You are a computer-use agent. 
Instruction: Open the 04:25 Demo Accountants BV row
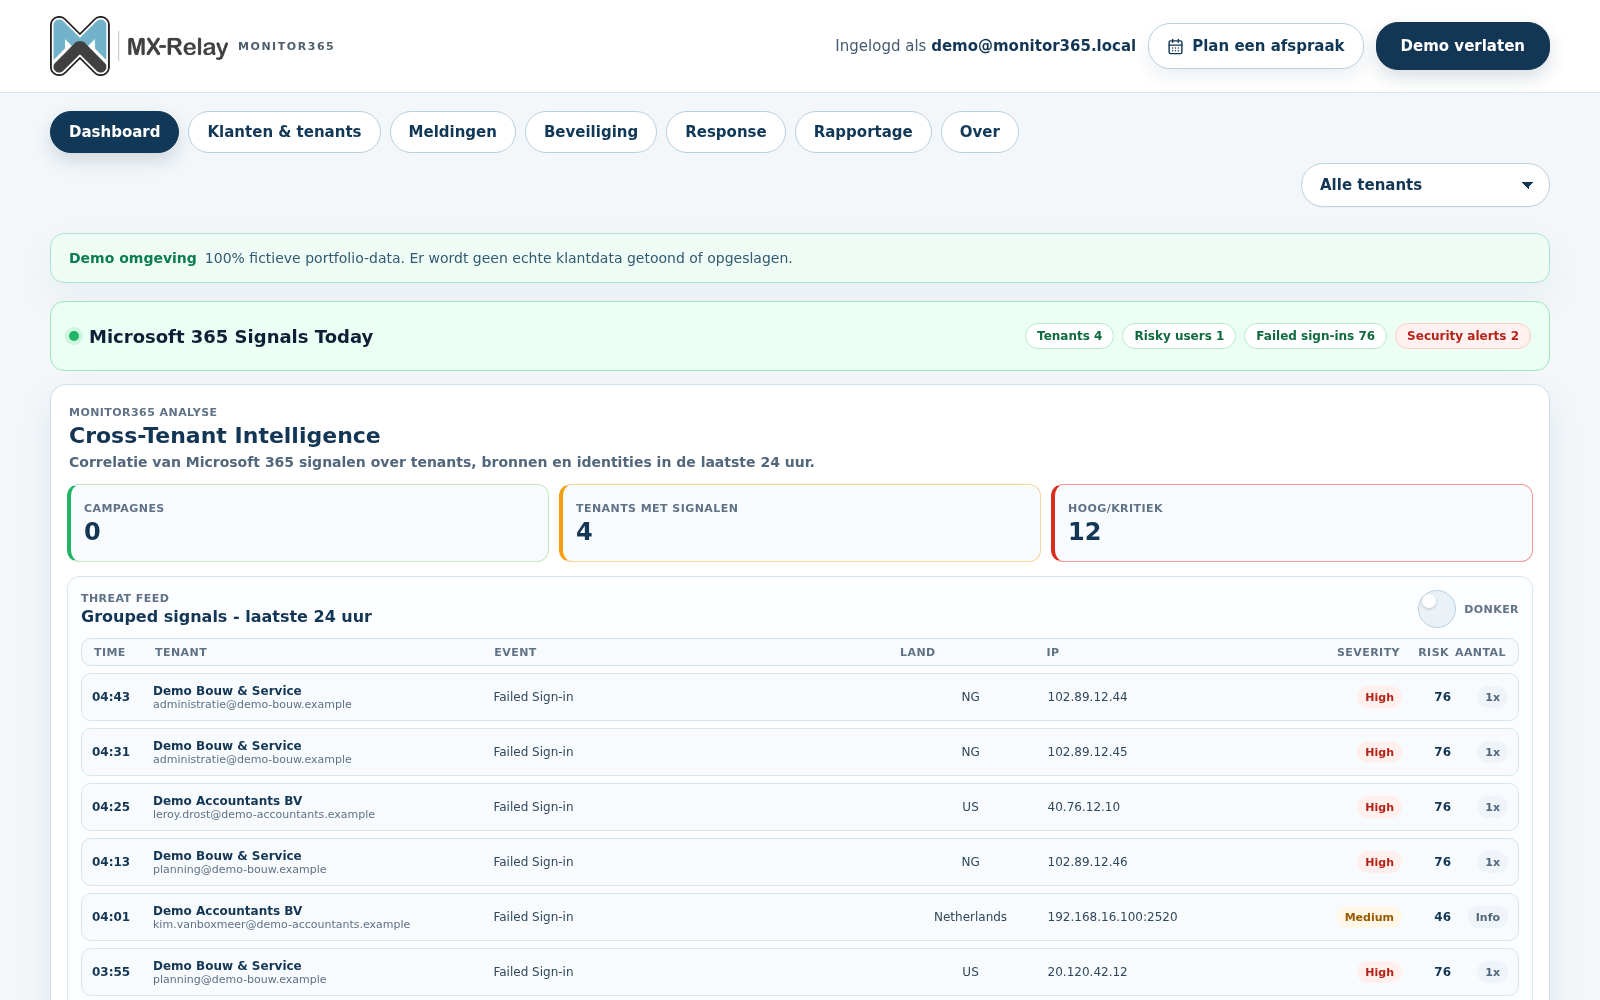point(800,807)
